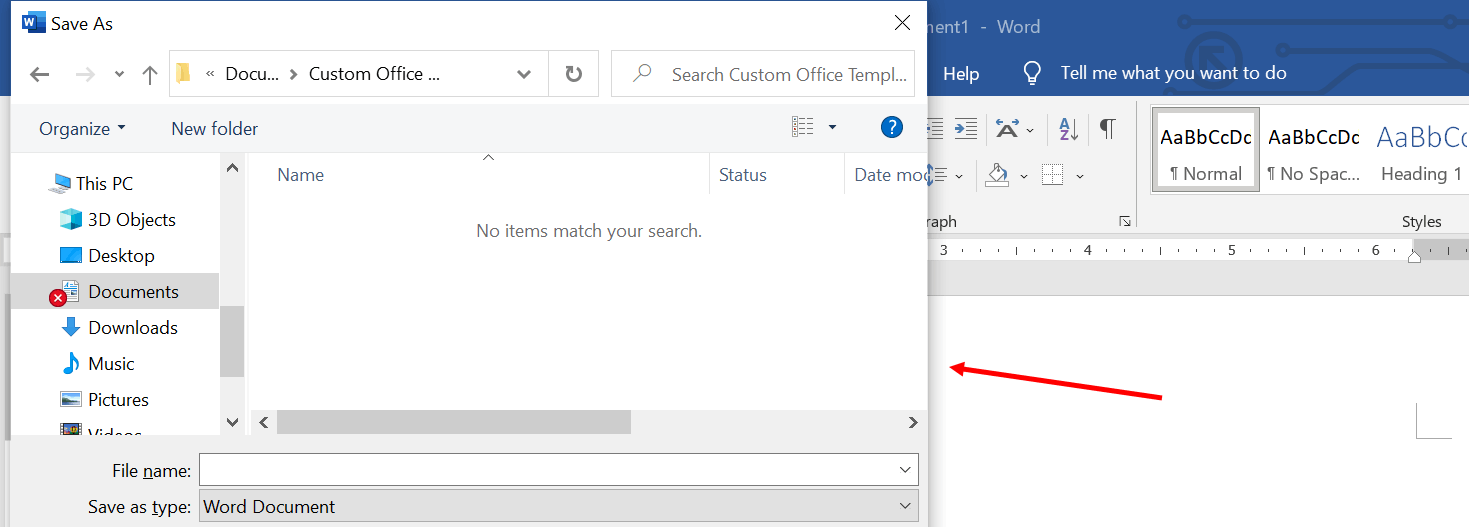Screen dimensions: 1469x527
Task: Apply the No Spacing style
Action: coord(1314,149)
